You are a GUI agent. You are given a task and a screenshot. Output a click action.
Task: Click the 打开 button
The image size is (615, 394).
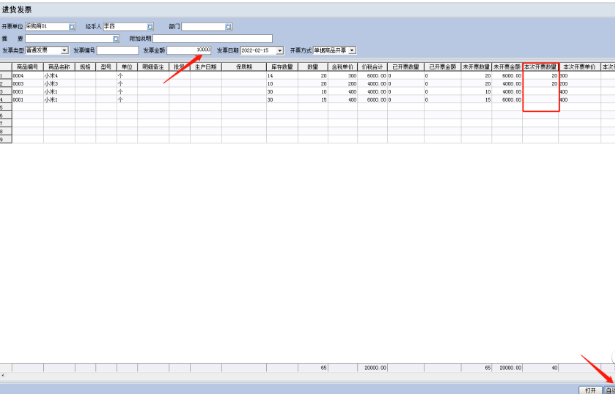[590, 390]
